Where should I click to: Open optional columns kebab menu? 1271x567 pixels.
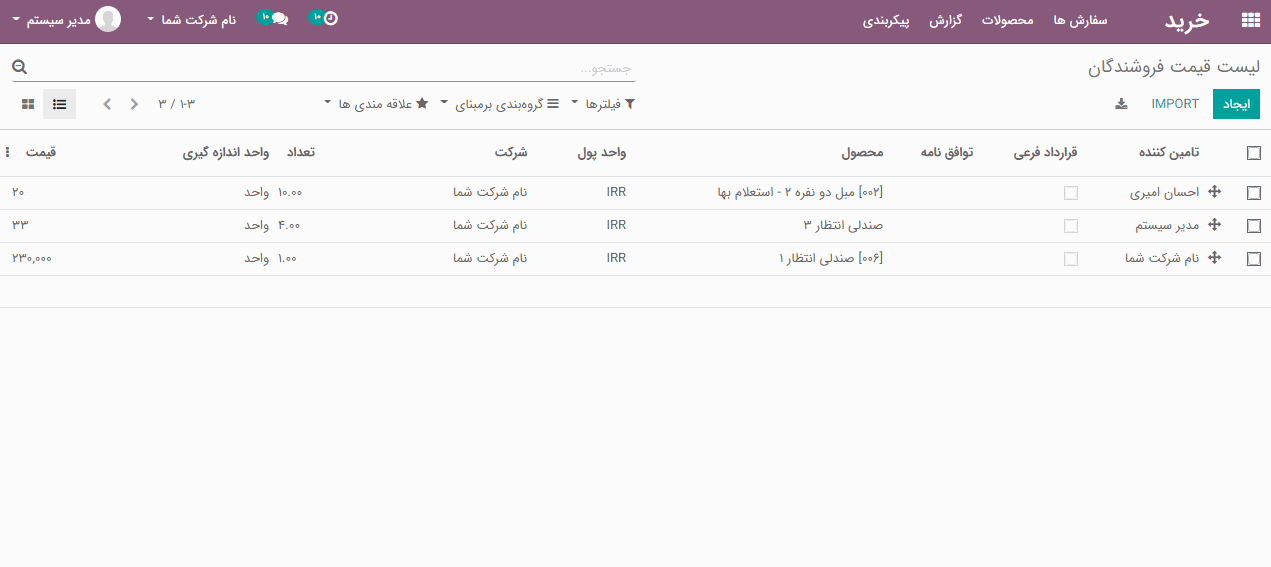[8, 153]
